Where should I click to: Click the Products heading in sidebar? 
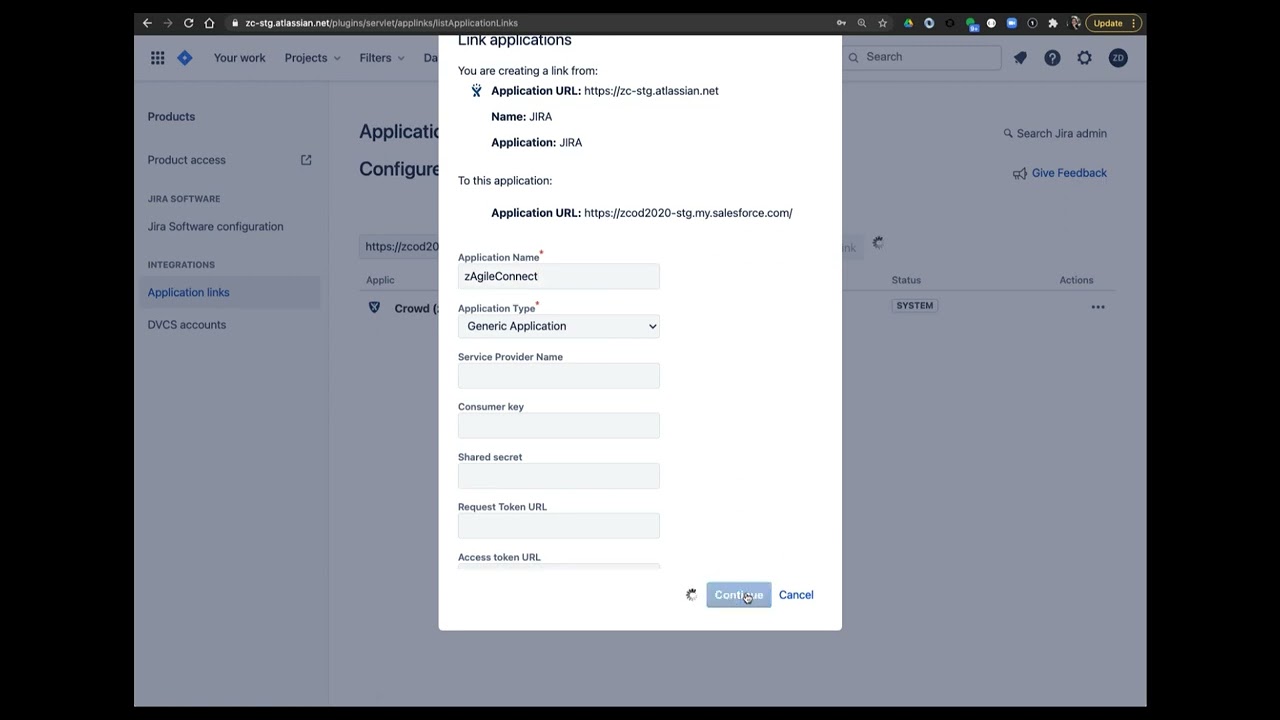(x=171, y=117)
